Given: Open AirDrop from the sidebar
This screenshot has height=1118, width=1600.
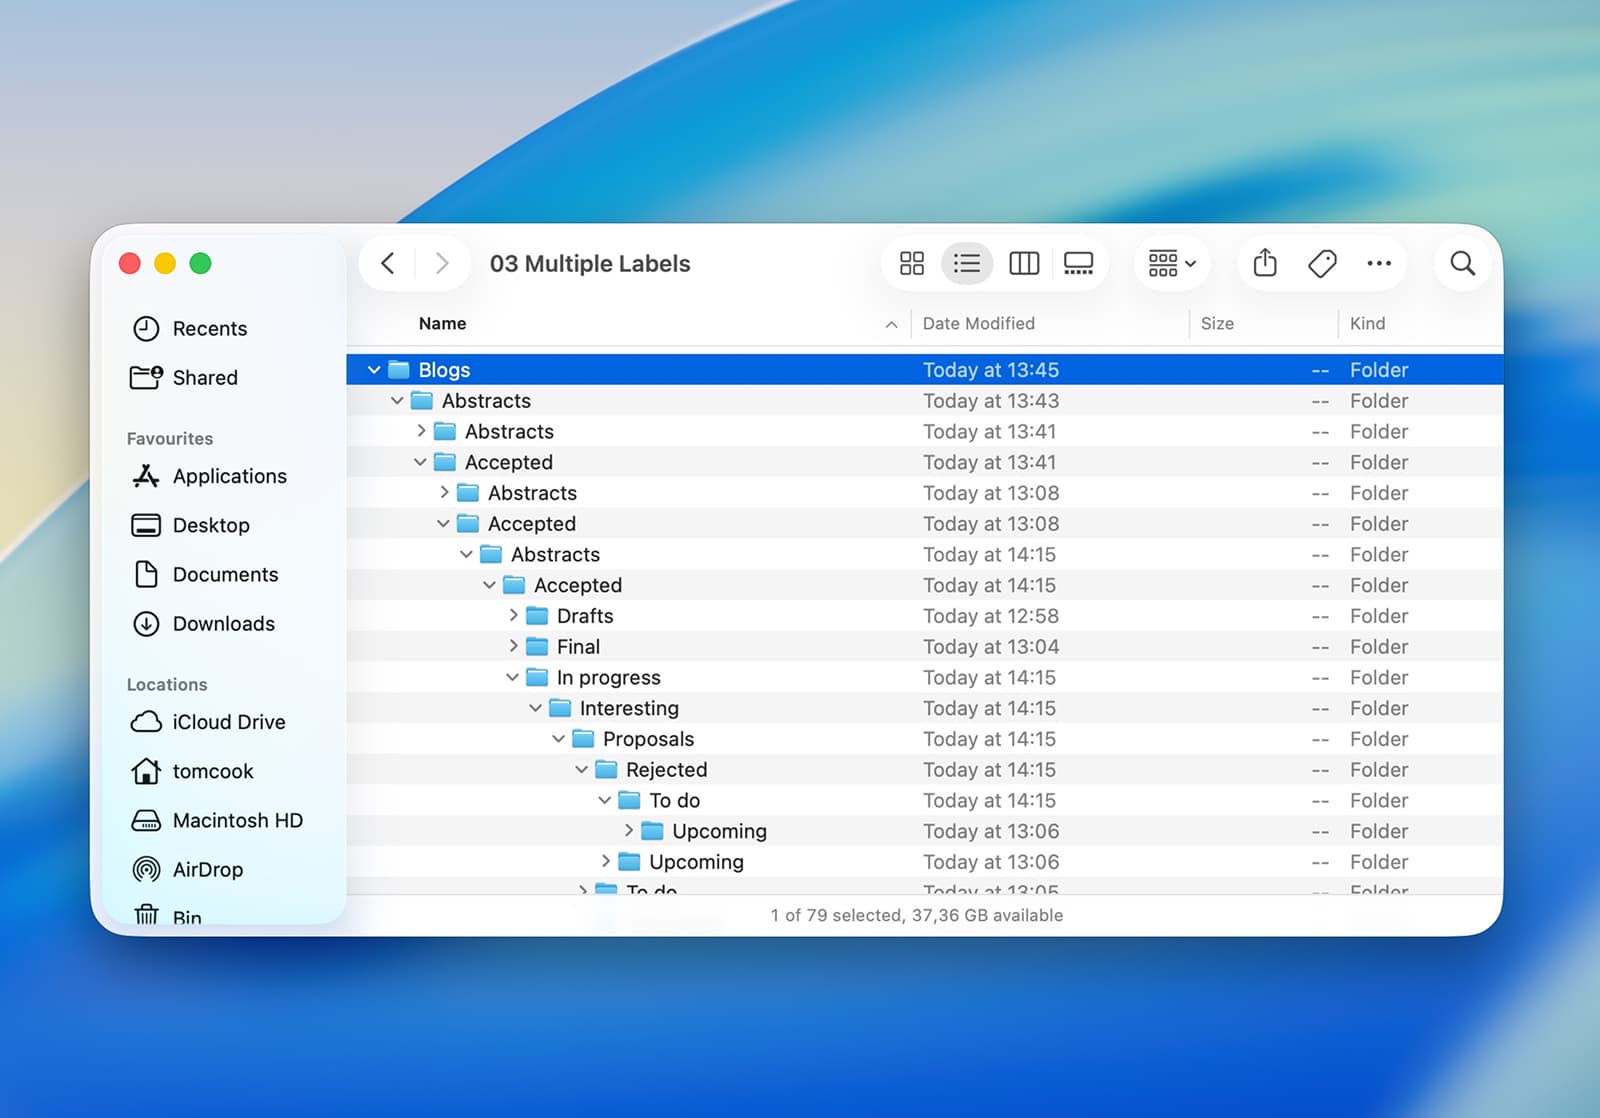Looking at the screenshot, I should click(207, 869).
